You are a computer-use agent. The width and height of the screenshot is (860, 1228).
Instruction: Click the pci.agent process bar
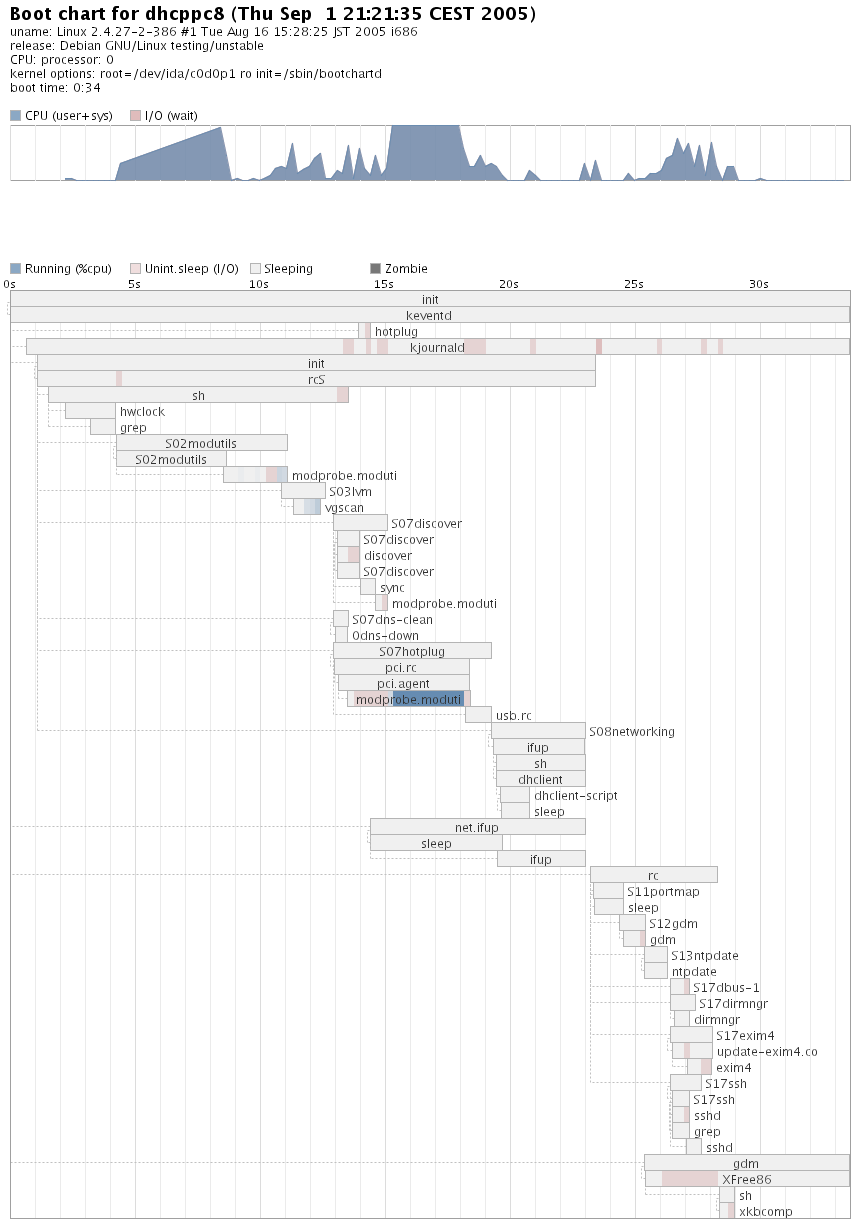[x=403, y=683]
